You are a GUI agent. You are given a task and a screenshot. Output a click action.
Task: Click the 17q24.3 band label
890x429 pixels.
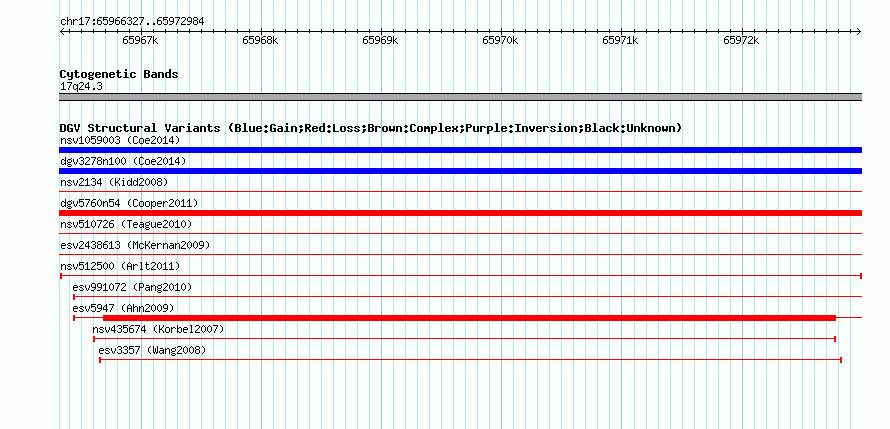81,87
